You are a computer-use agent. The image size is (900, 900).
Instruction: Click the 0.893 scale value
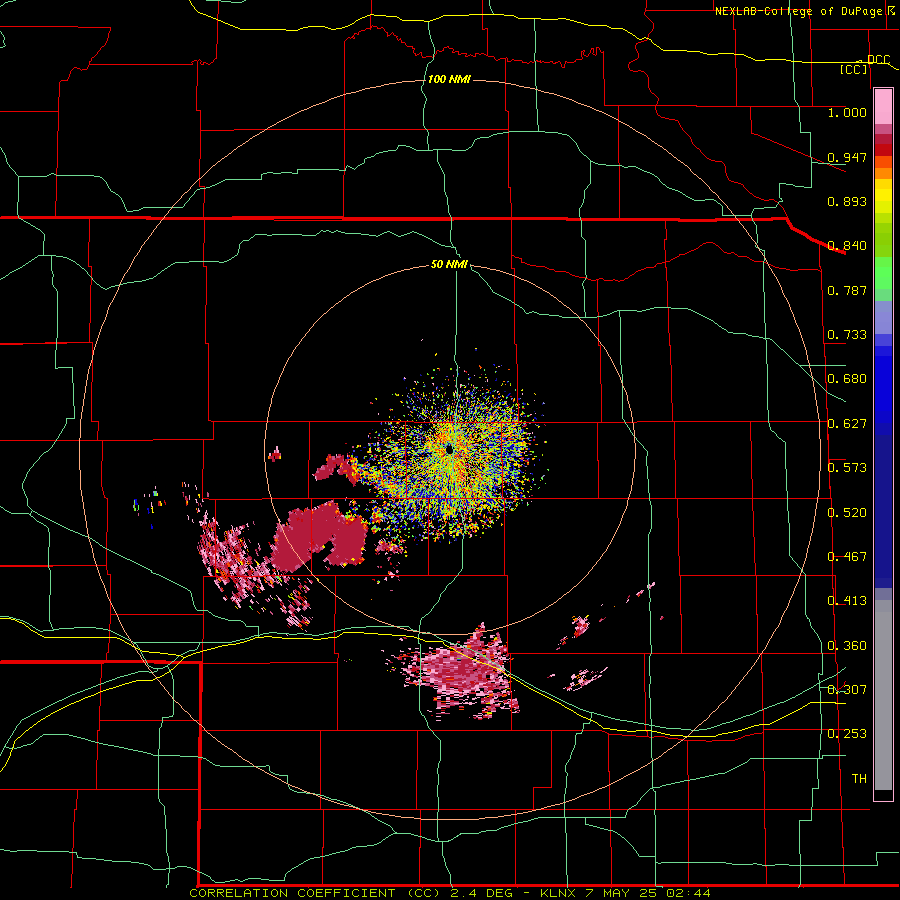pyautogui.click(x=847, y=201)
